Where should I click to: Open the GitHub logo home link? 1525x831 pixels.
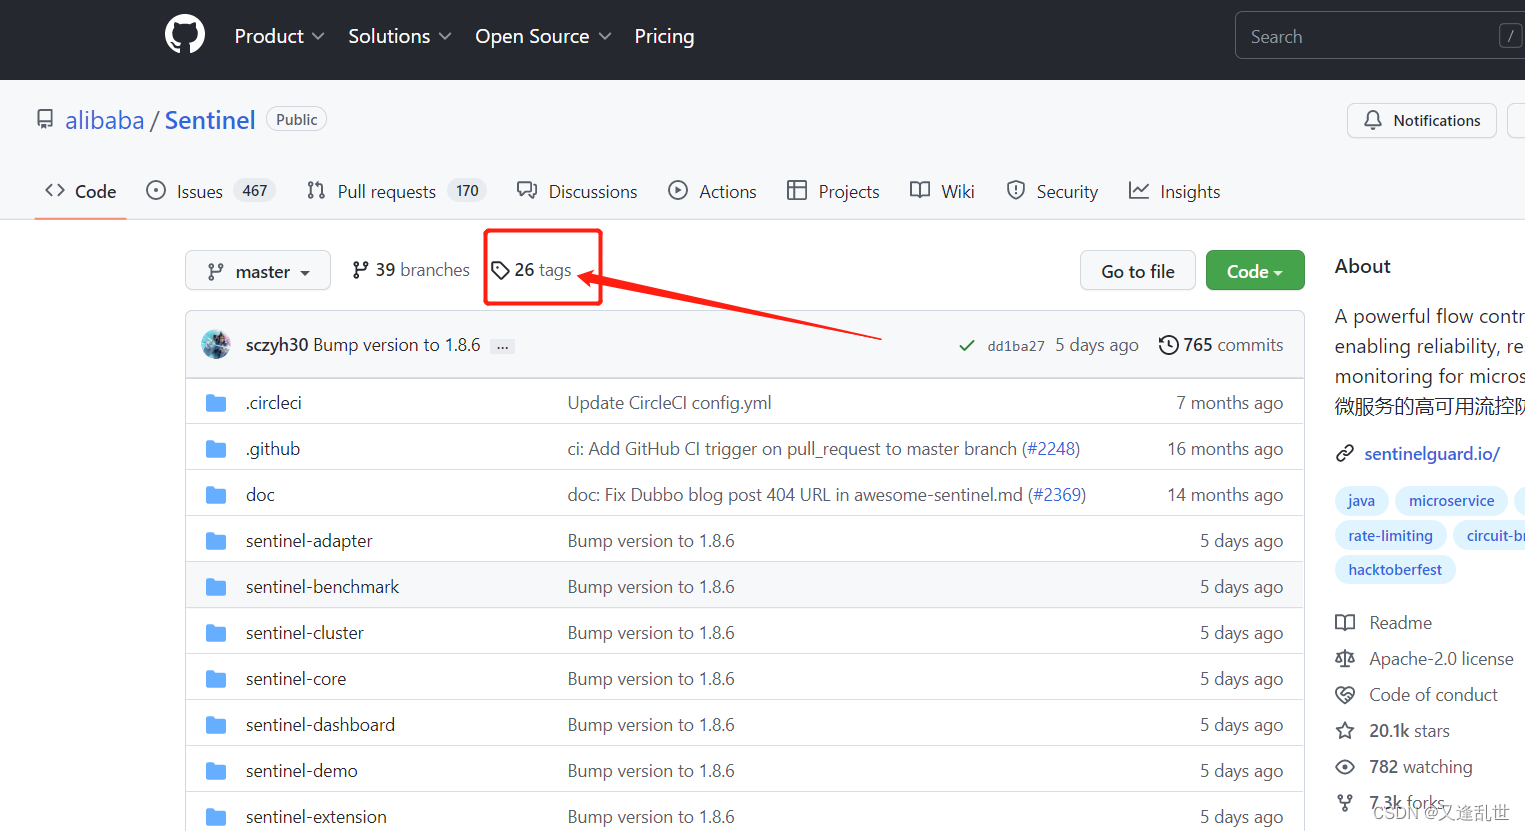185,35
